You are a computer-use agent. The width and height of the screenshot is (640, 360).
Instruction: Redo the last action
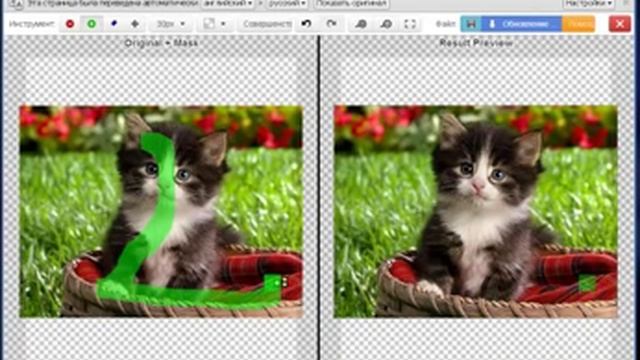tap(332, 24)
